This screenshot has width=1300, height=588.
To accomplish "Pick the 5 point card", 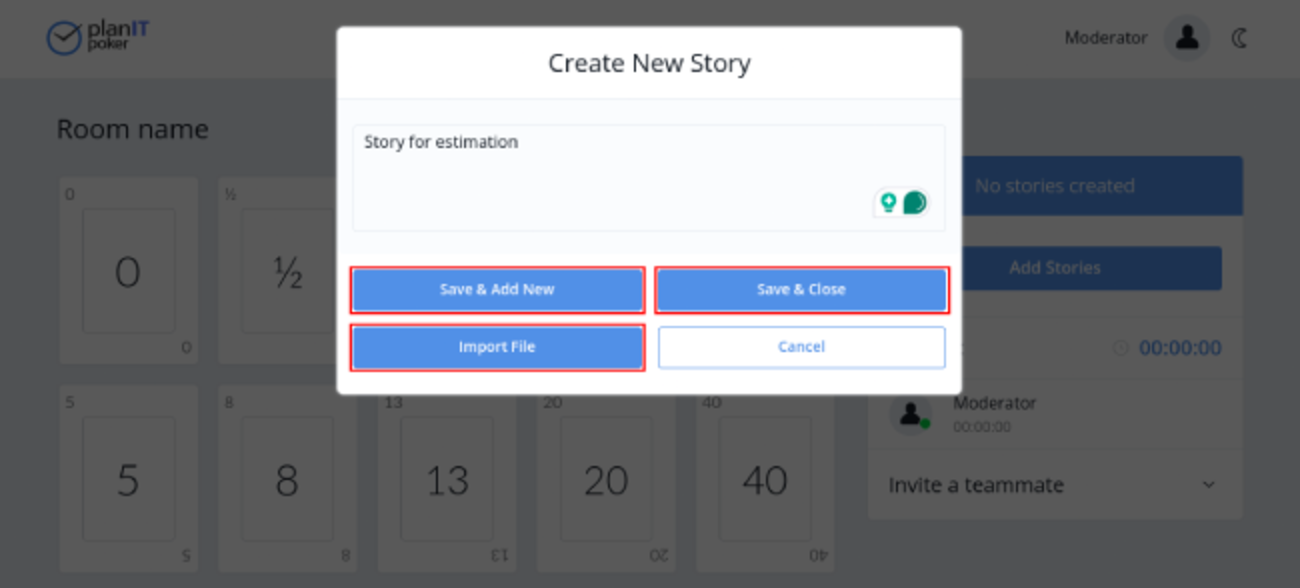I will click(x=128, y=480).
